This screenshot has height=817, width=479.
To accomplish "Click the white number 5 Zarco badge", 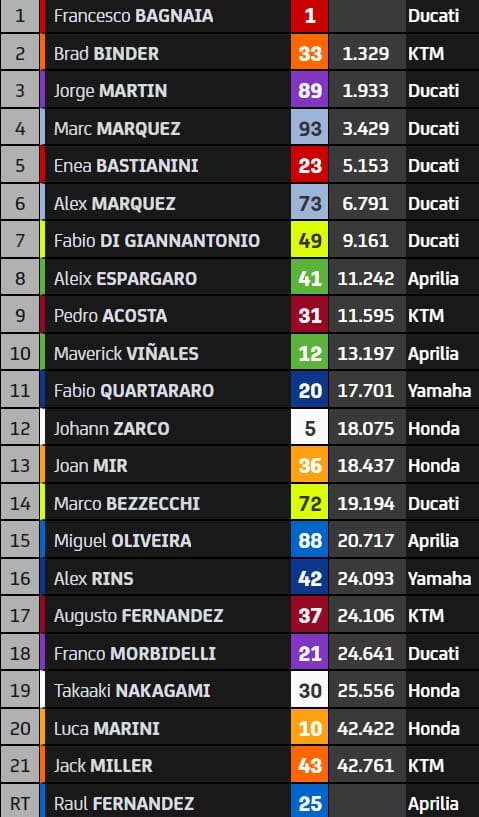I will click(310, 428).
